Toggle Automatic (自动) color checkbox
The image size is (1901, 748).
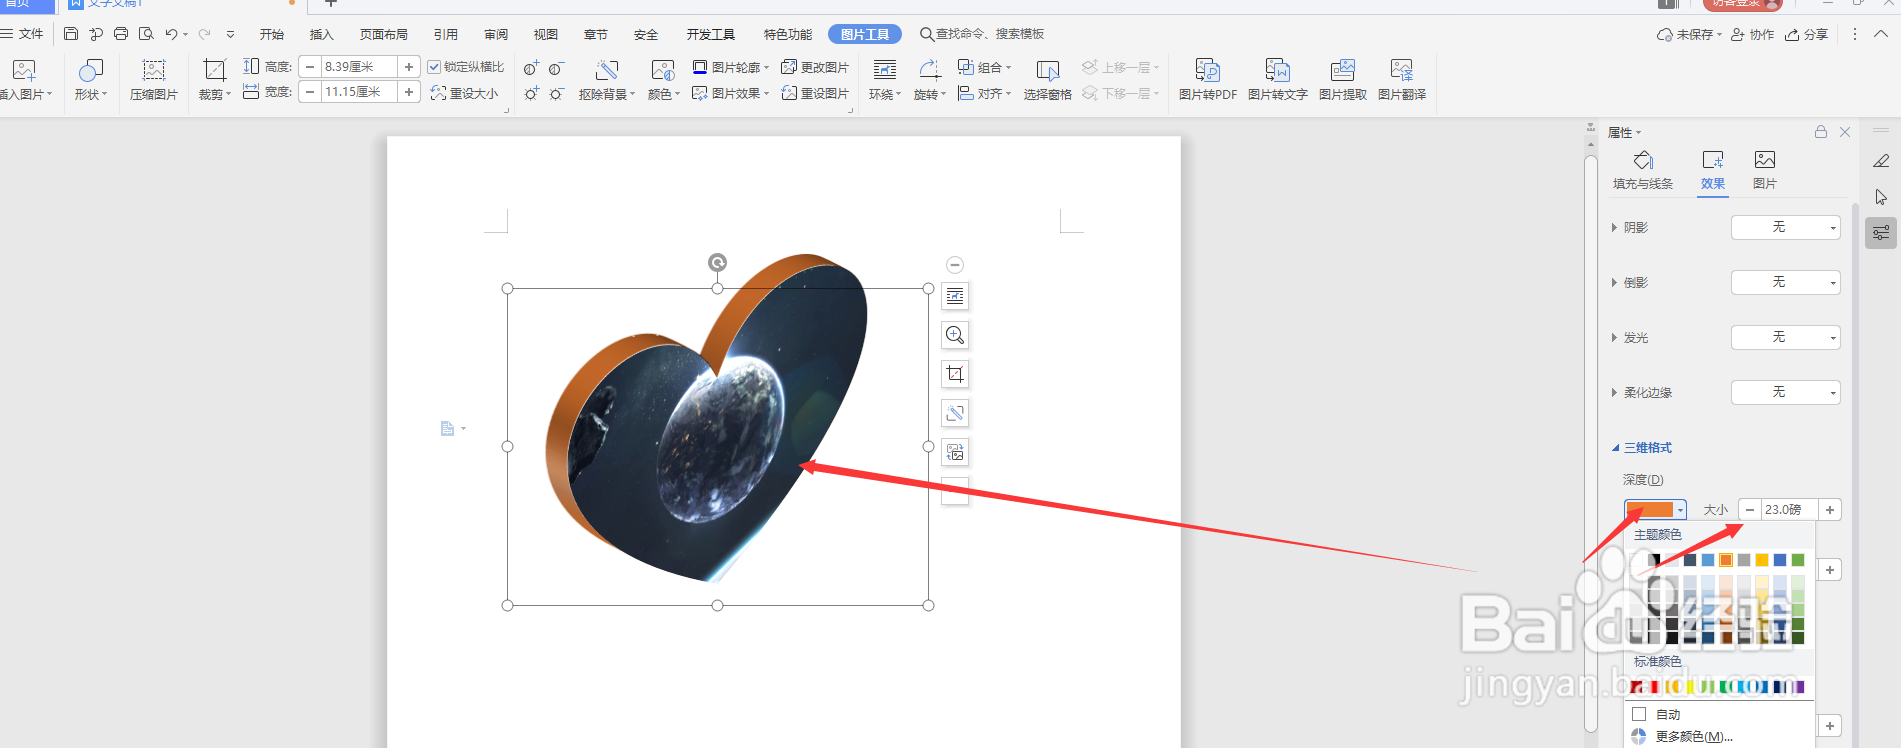point(1639,714)
